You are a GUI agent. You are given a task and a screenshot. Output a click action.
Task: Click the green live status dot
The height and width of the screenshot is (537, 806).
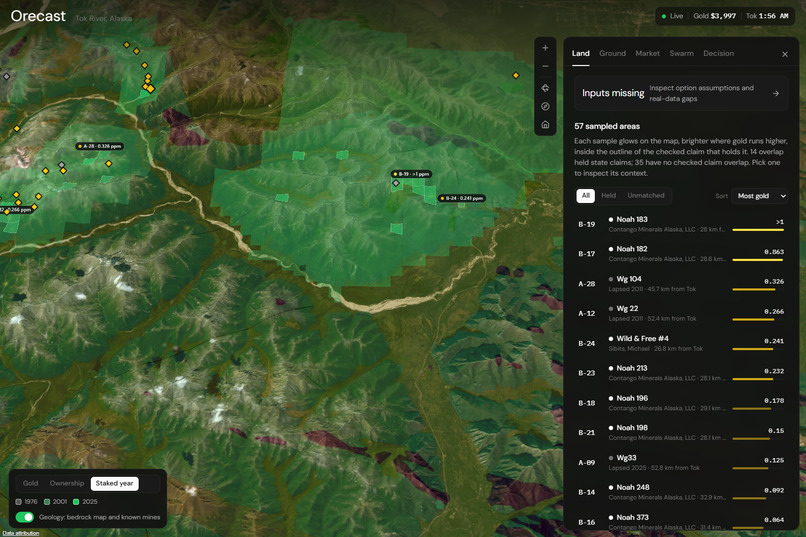pos(664,16)
